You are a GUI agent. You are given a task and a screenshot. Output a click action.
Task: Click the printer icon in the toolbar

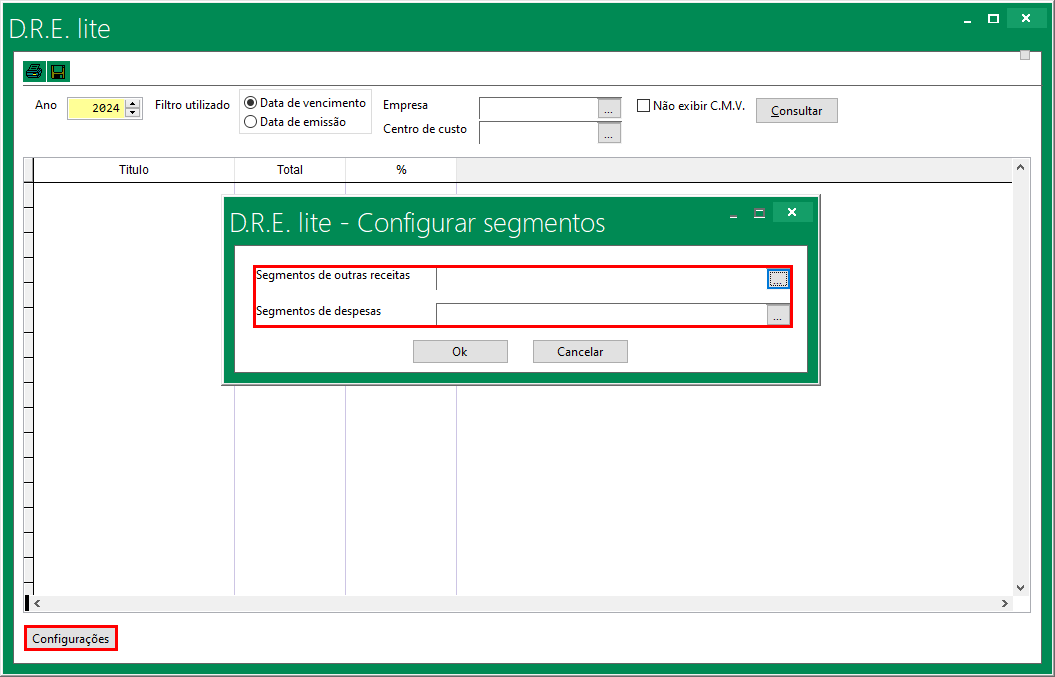click(x=35, y=71)
